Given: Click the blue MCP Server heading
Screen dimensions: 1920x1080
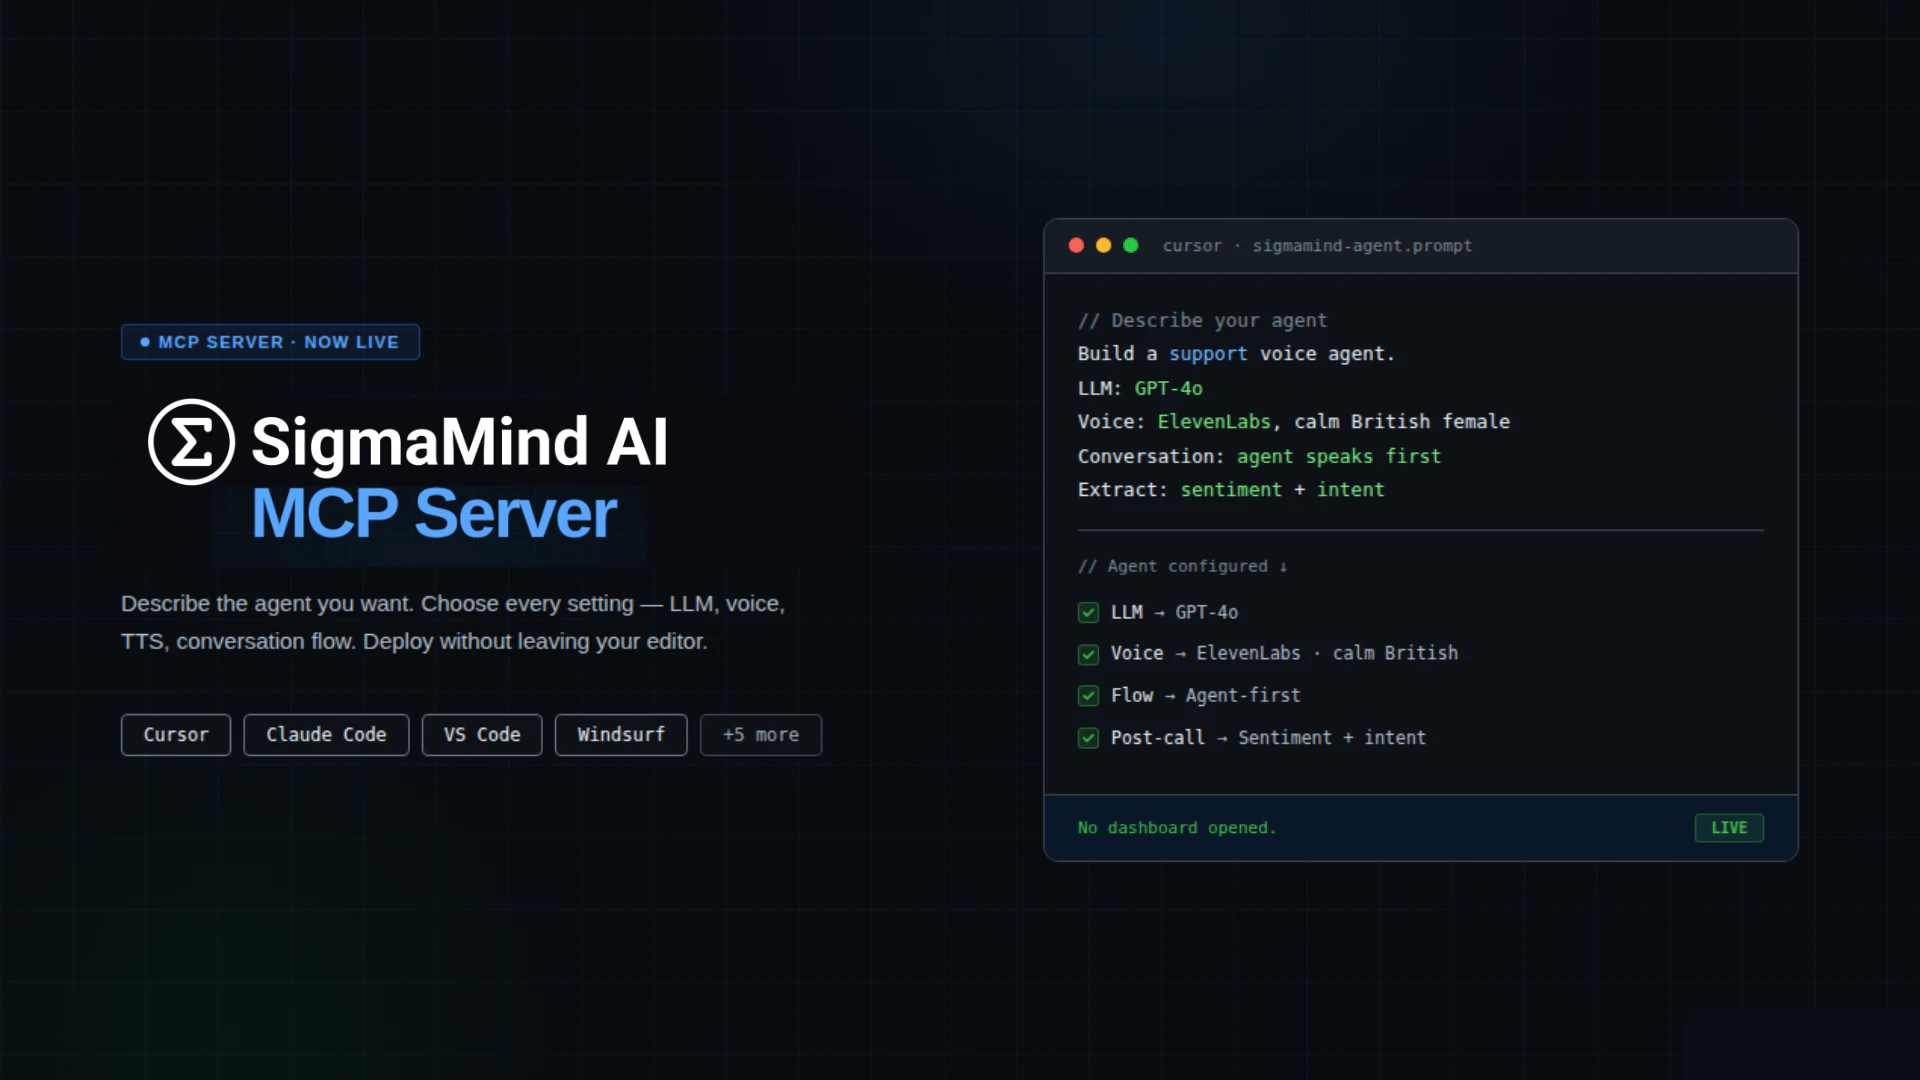Looking at the screenshot, I should [433, 514].
